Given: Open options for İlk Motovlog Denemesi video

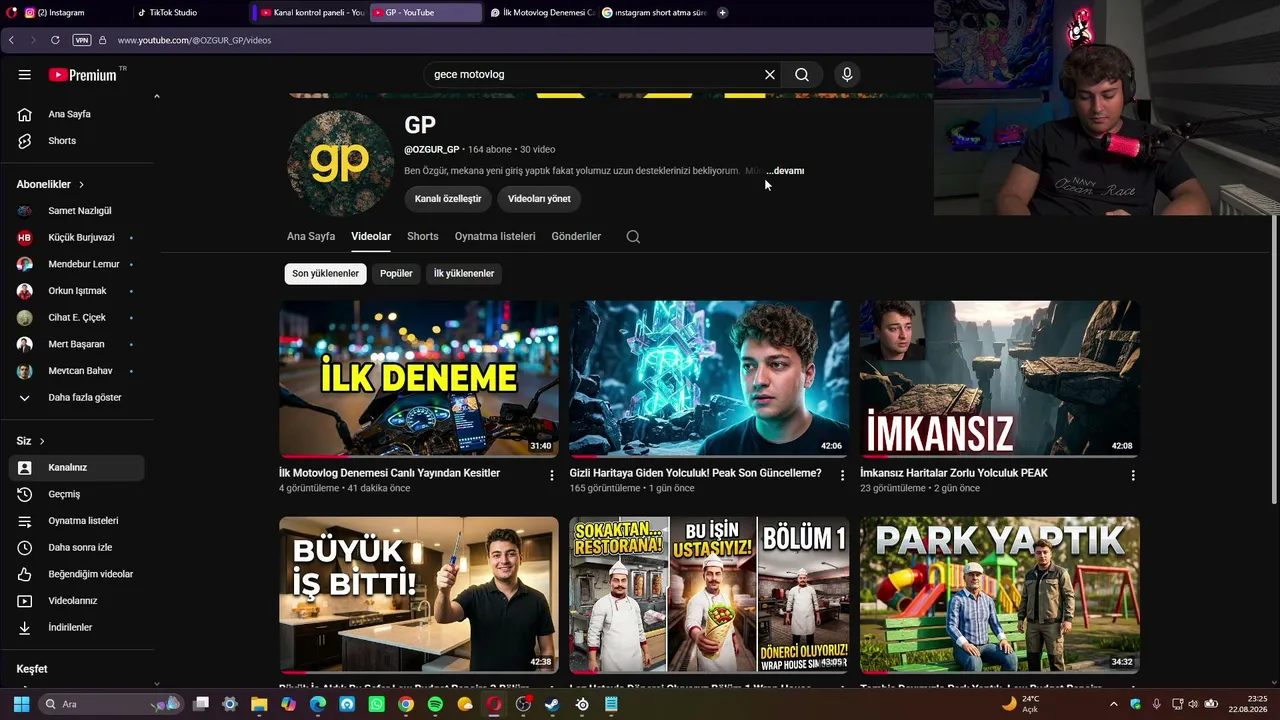Looking at the screenshot, I should (551, 476).
